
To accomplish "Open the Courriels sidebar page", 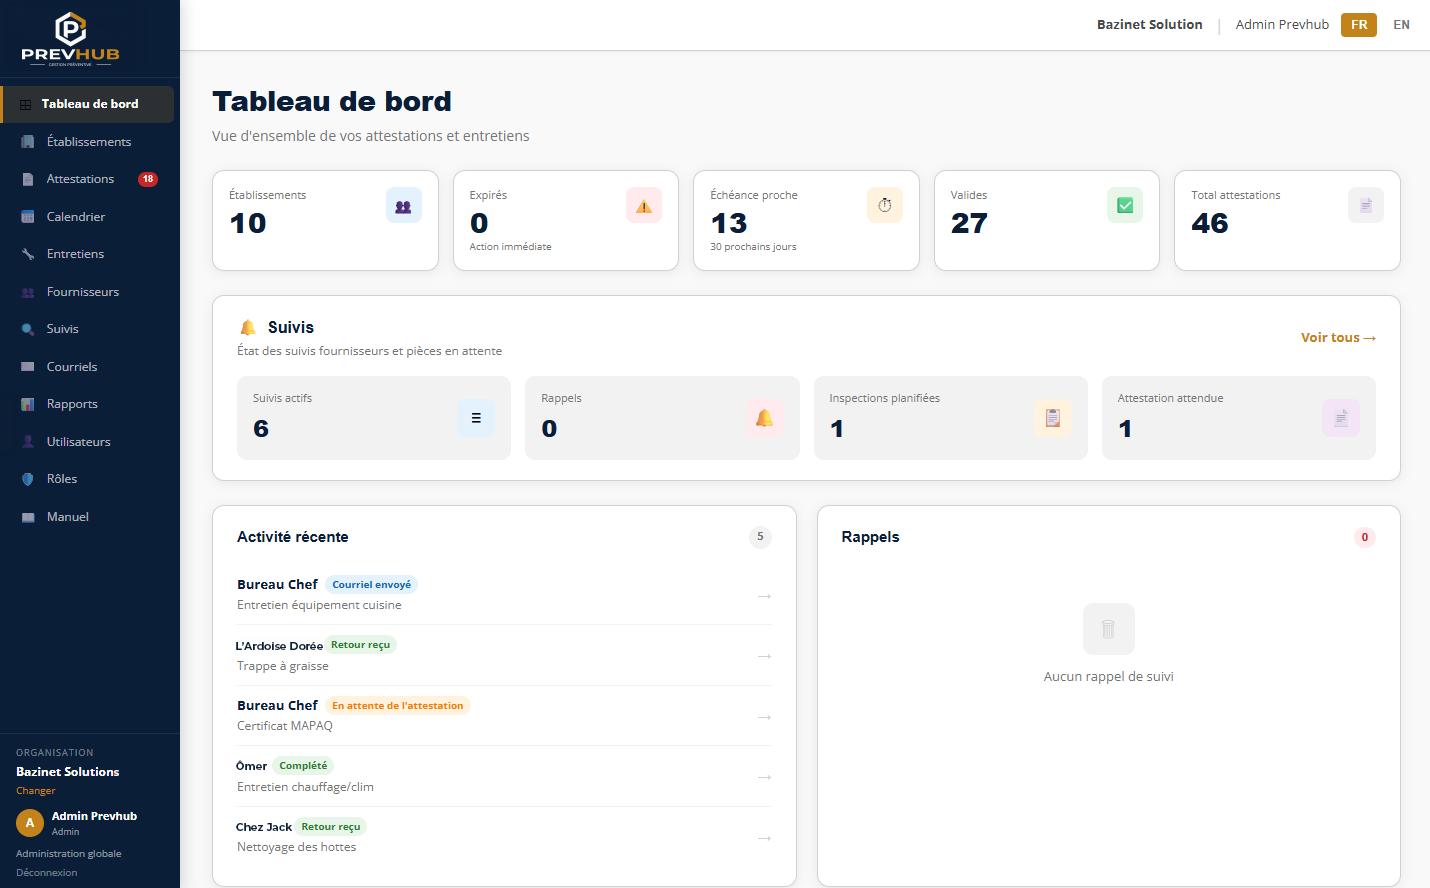I will [x=88, y=367].
